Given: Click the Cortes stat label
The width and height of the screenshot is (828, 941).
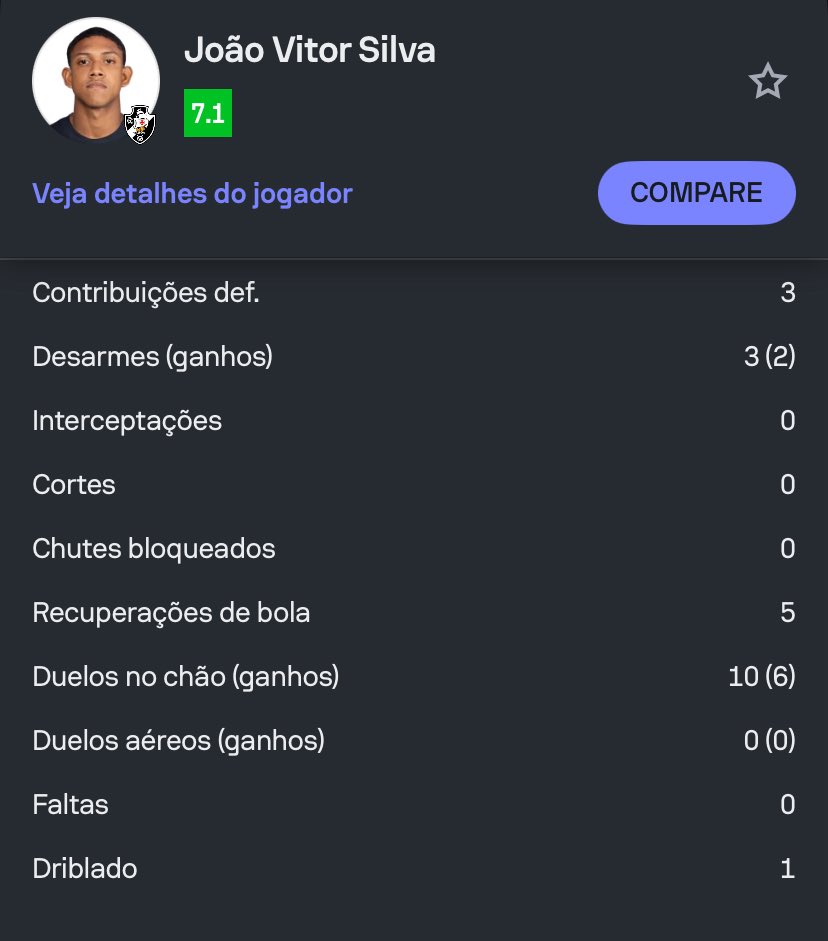Looking at the screenshot, I should [74, 485].
